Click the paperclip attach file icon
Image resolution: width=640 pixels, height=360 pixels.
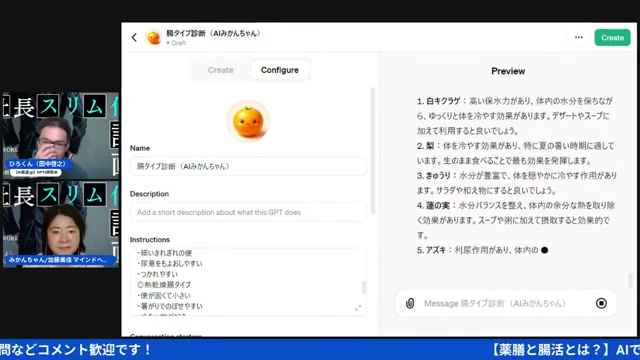(410, 303)
